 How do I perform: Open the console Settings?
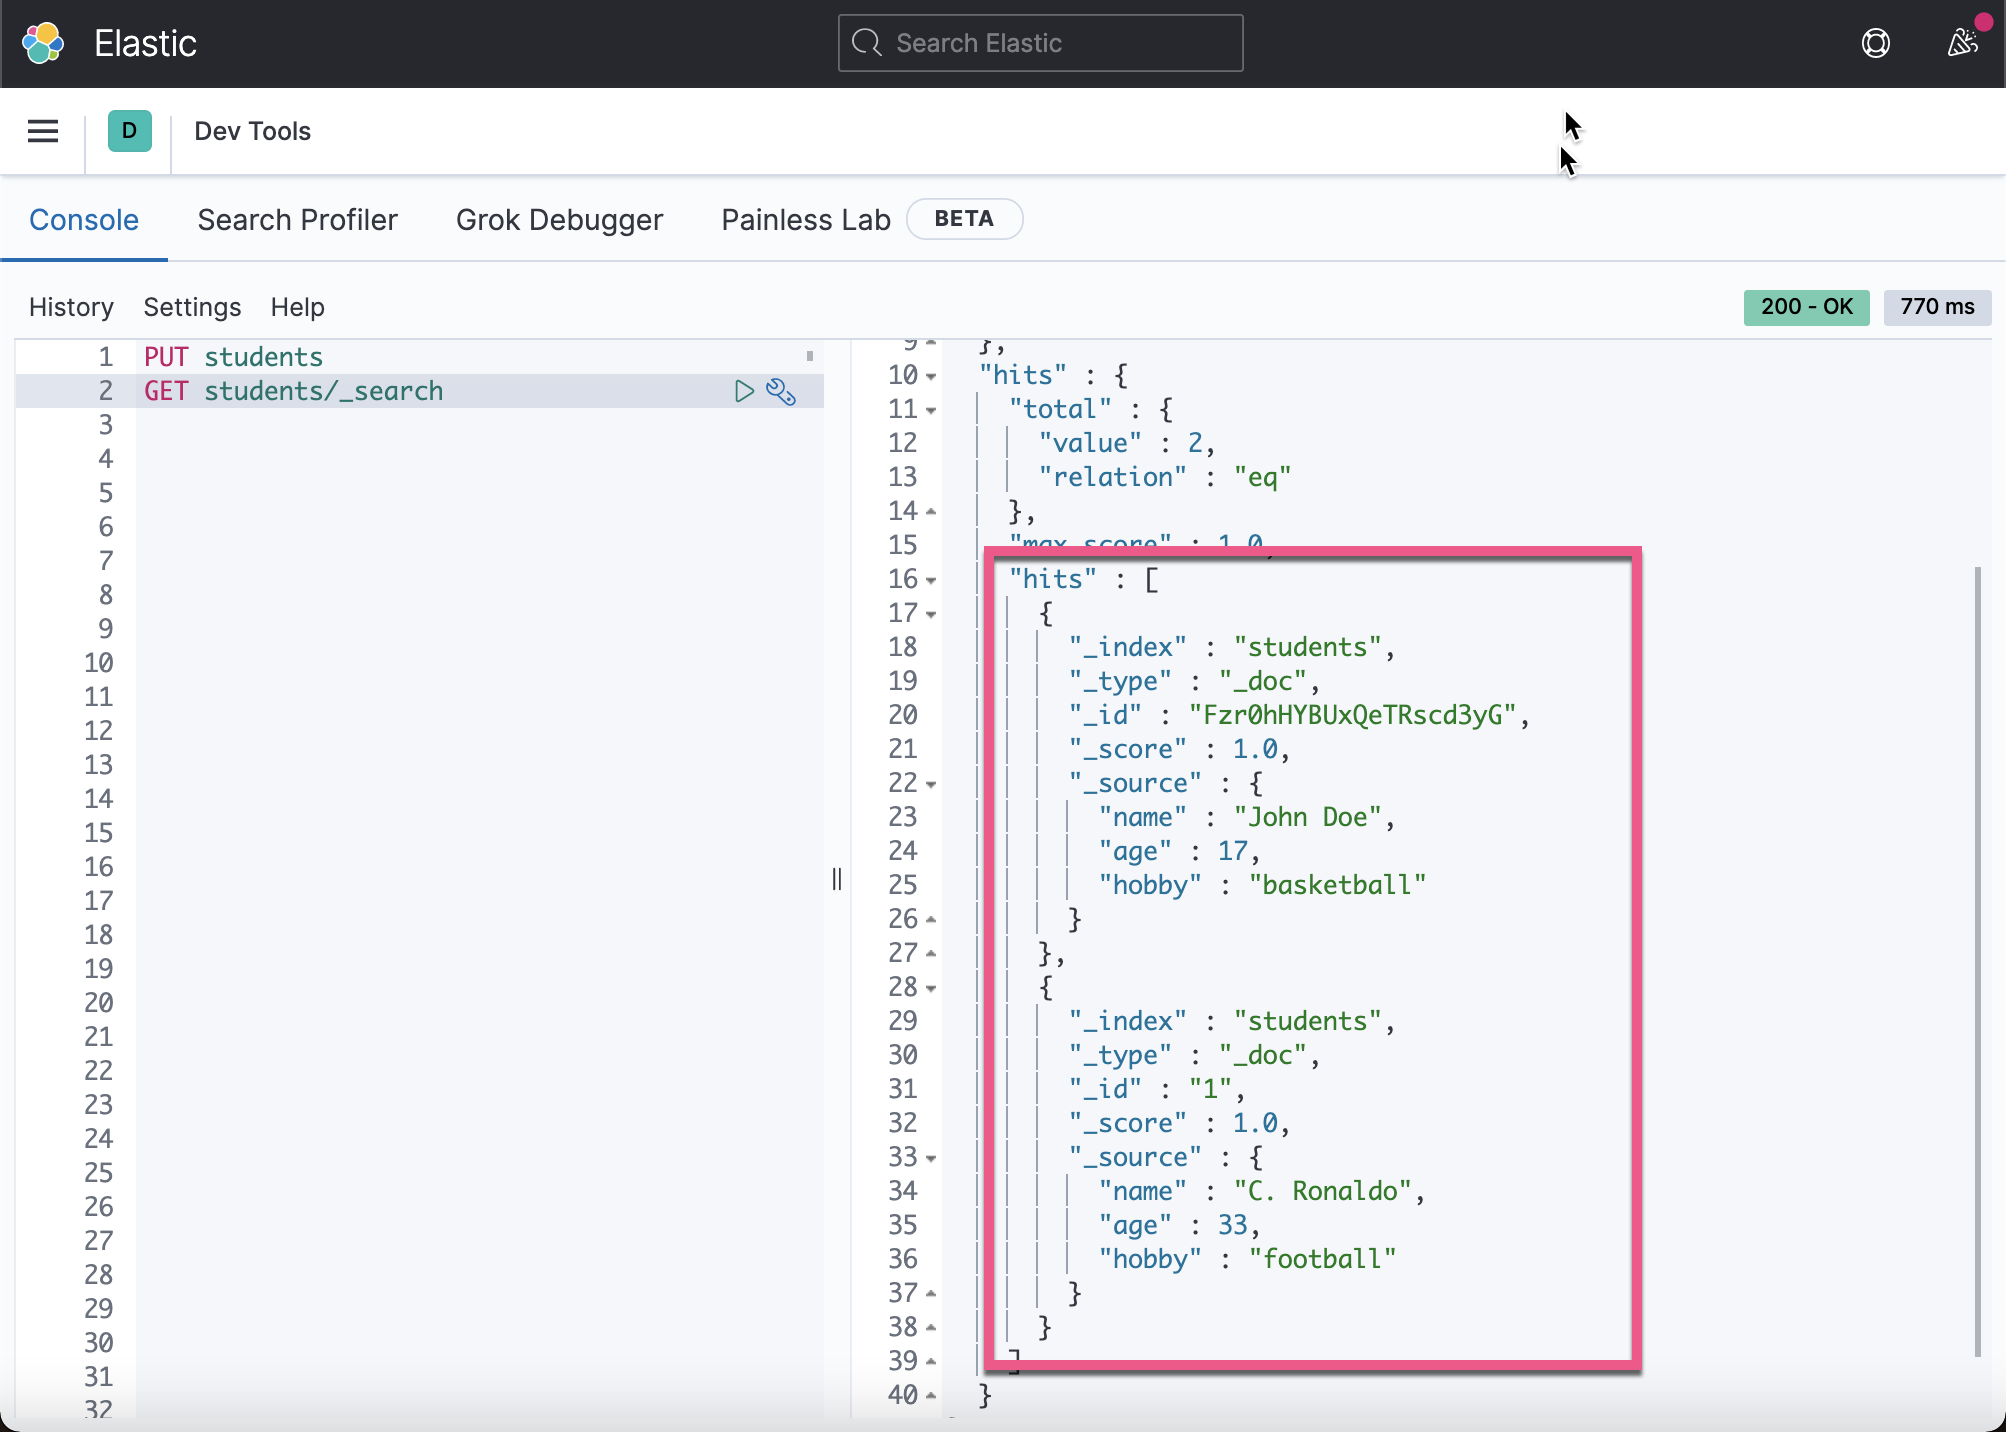pos(192,307)
